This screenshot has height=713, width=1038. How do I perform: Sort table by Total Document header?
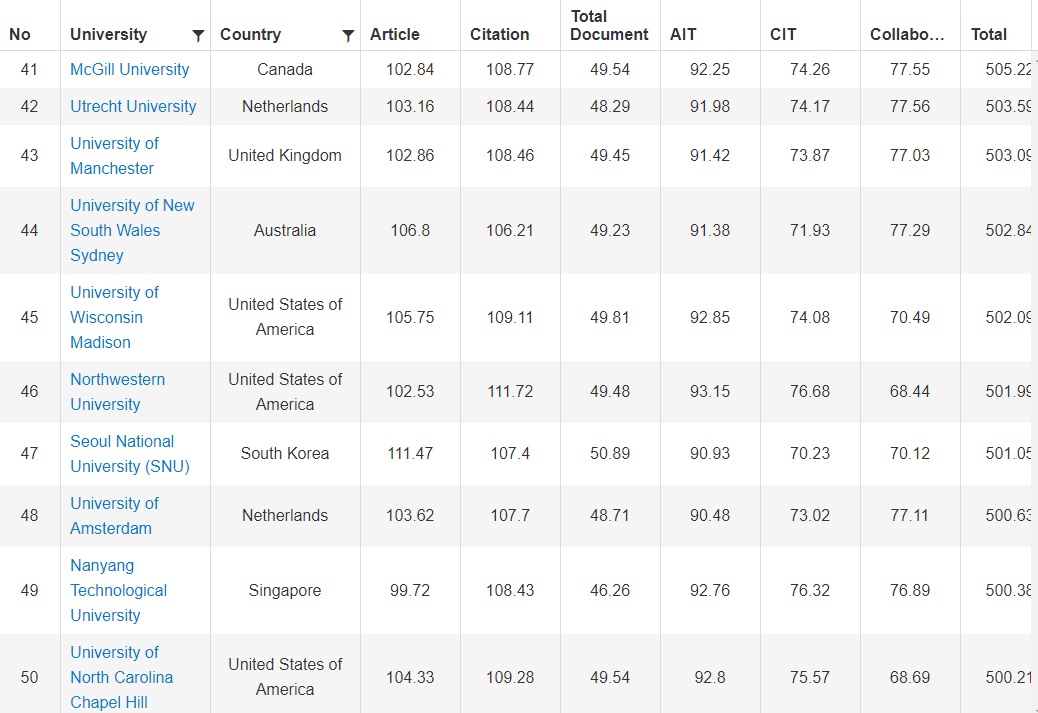(609, 25)
